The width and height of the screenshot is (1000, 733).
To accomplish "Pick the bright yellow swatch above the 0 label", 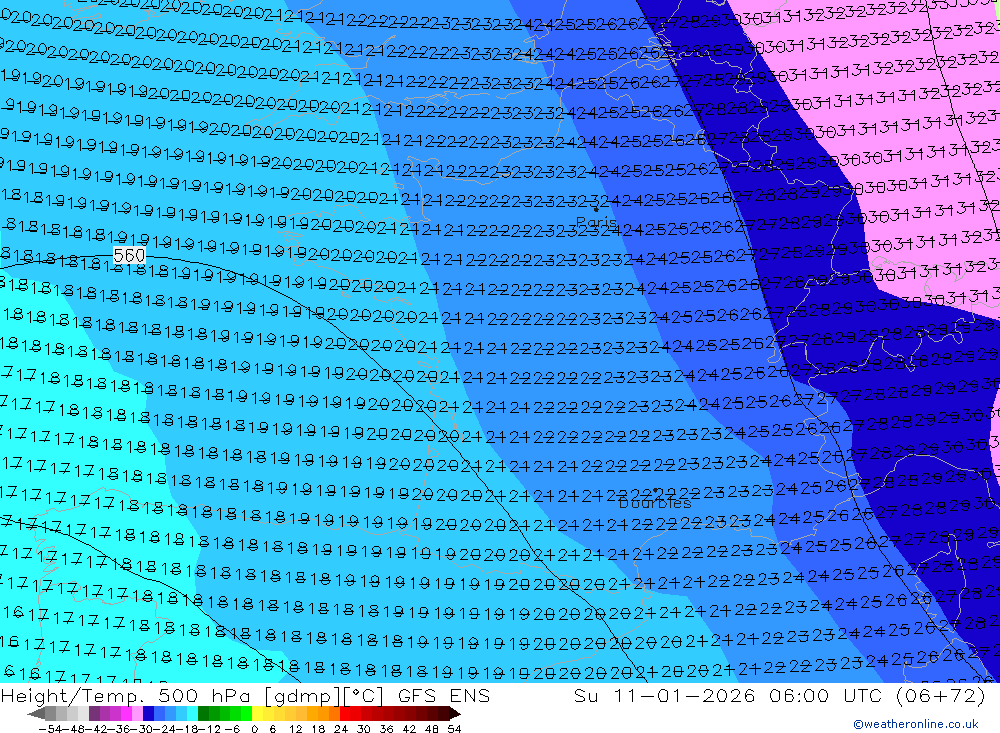I will (x=257, y=714).
